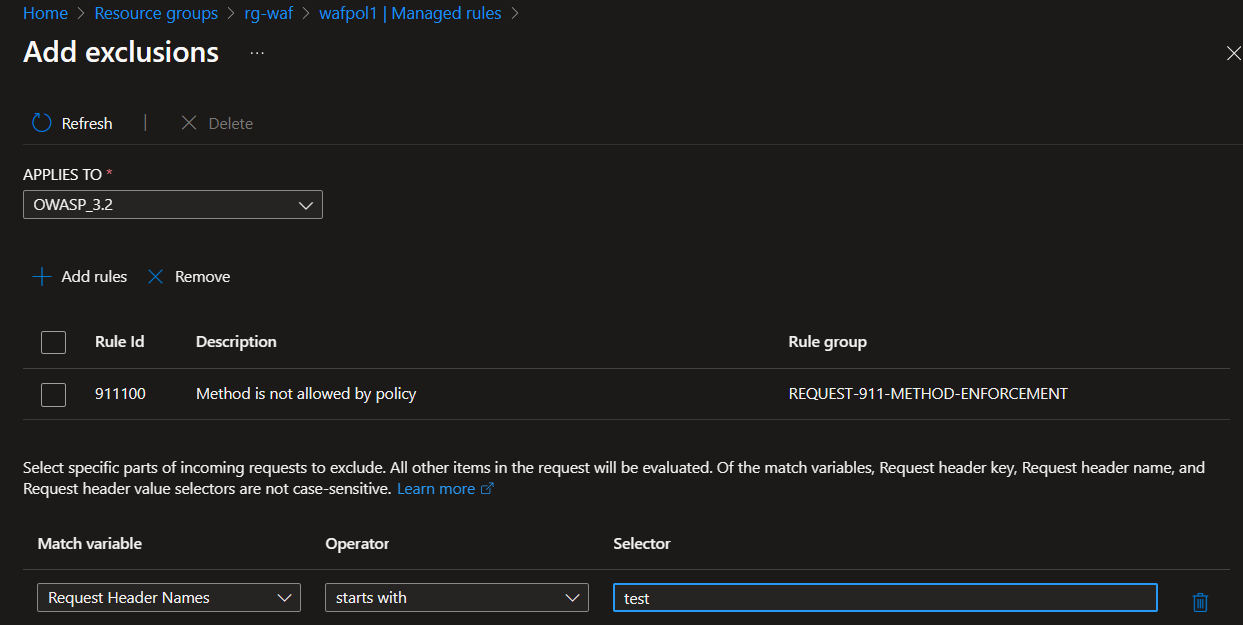Click the Learn more link

(436, 489)
